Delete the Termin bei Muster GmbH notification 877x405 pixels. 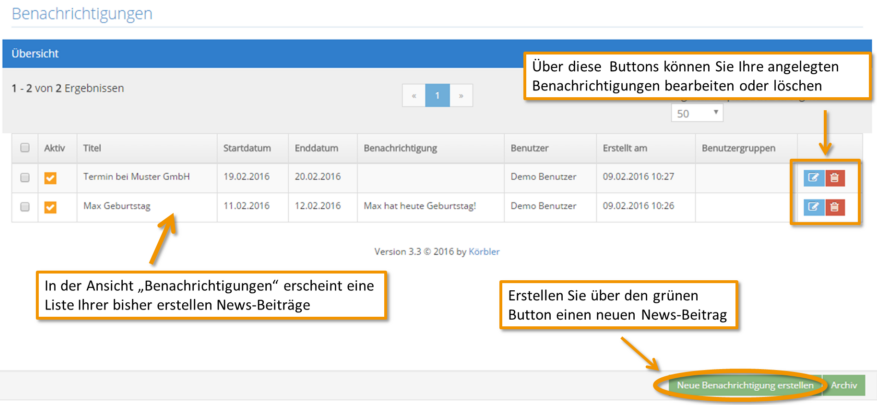pos(834,178)
